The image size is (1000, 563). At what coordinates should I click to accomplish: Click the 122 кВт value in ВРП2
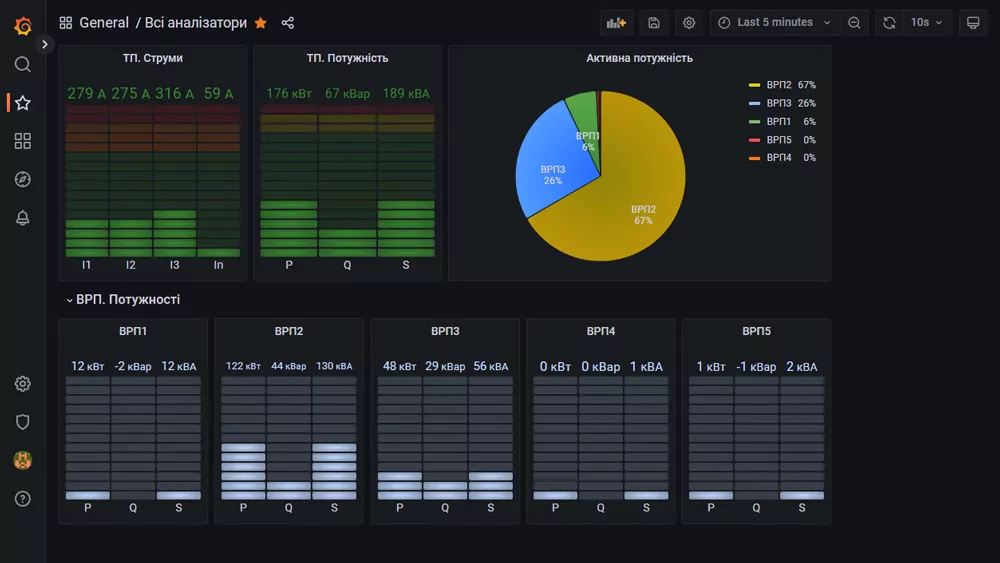click(243, 367)
